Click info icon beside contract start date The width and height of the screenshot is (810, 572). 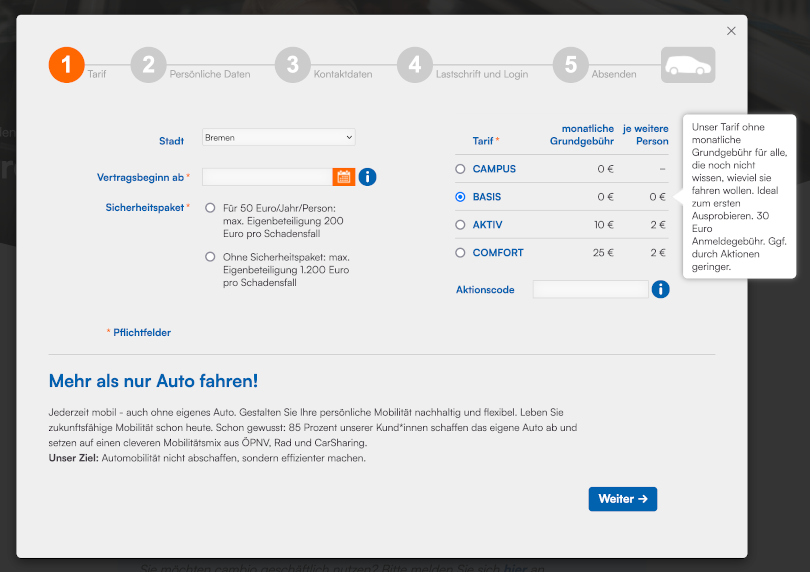(x=367, y=177)
